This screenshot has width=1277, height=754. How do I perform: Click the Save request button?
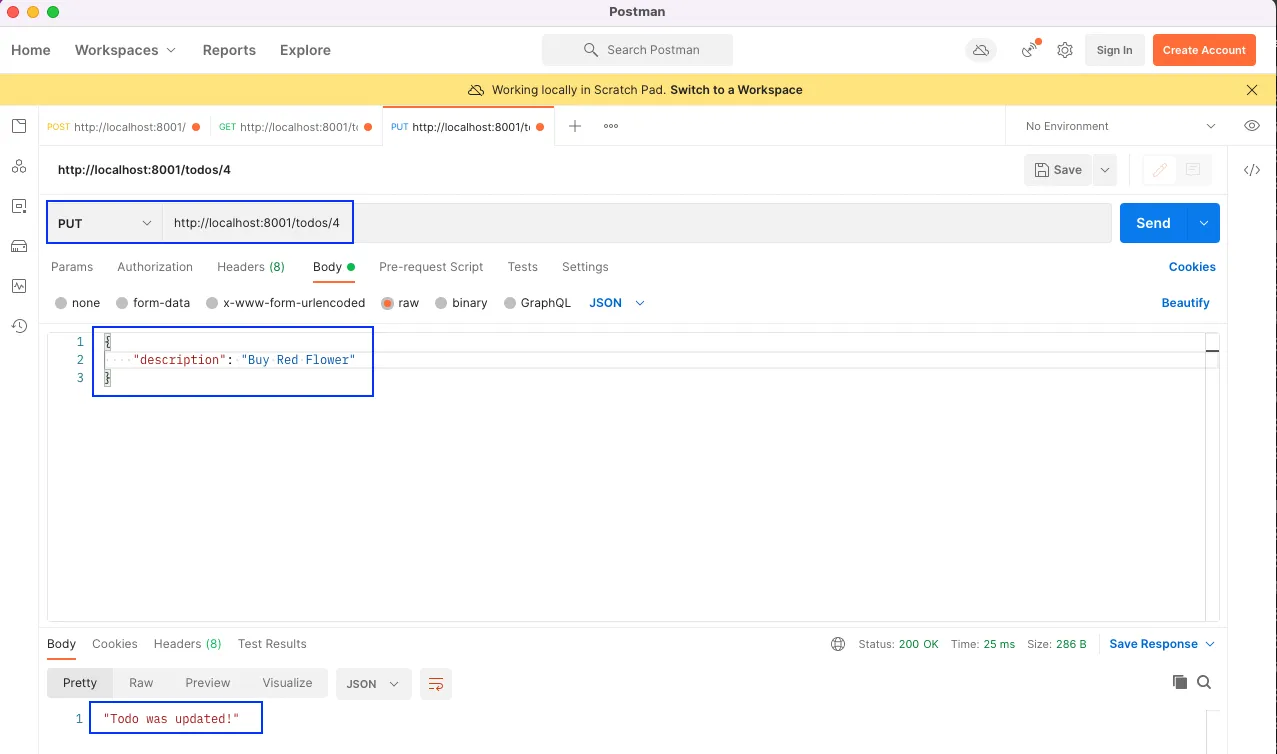point(1058,170)
